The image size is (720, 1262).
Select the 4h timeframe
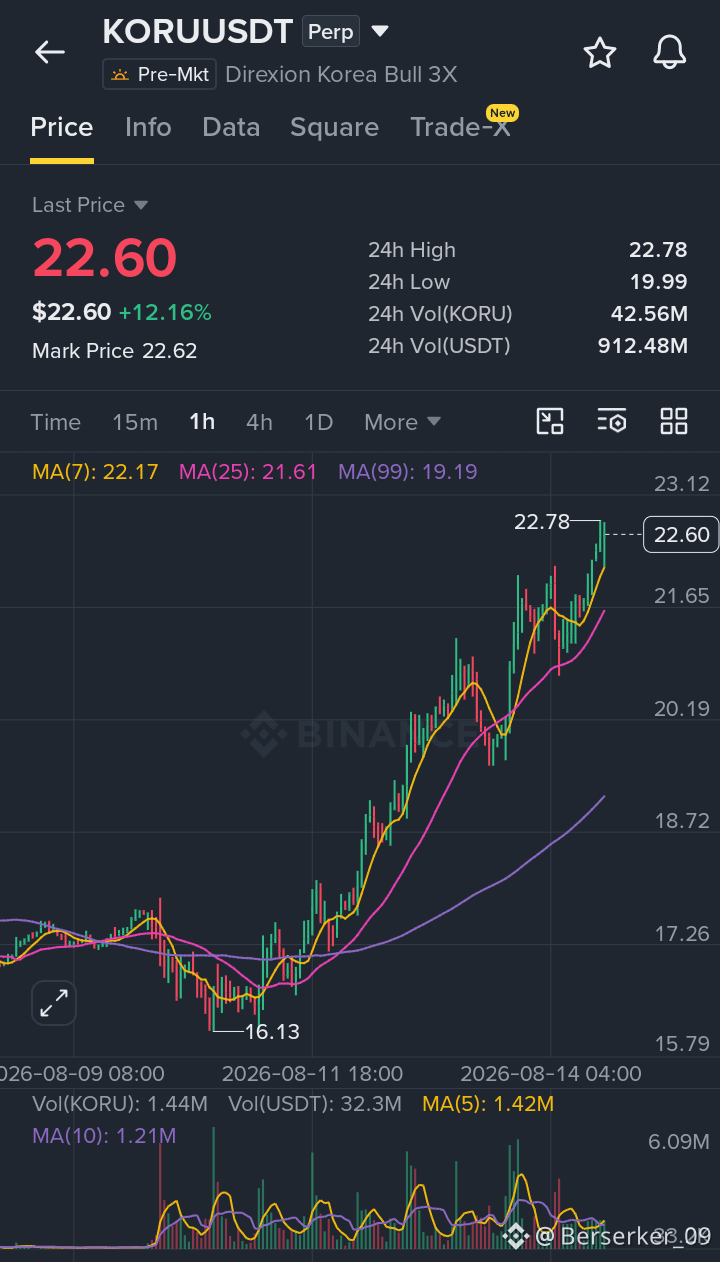click(259, 422)
